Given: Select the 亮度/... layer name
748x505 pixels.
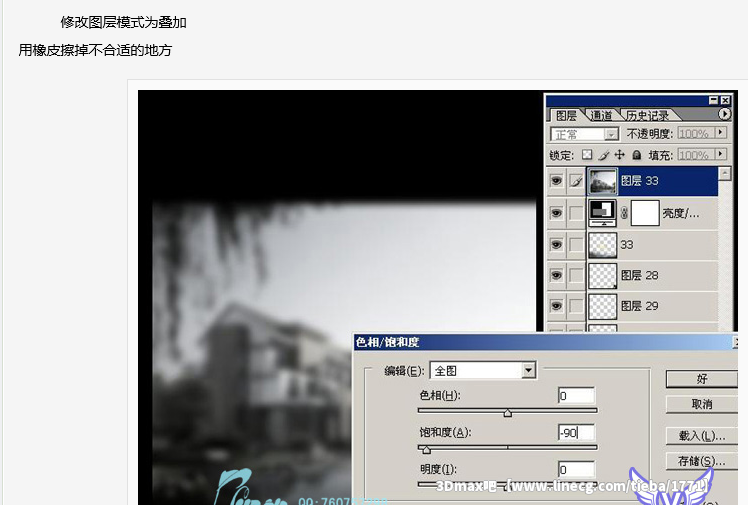Looking at the screenshot, I should 680,213.
